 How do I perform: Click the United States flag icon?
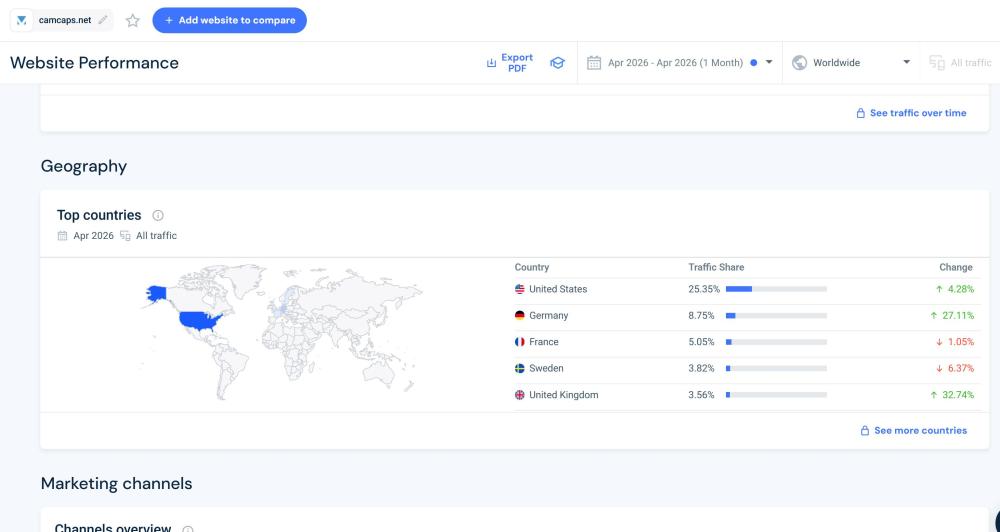[x=520, y=289]
